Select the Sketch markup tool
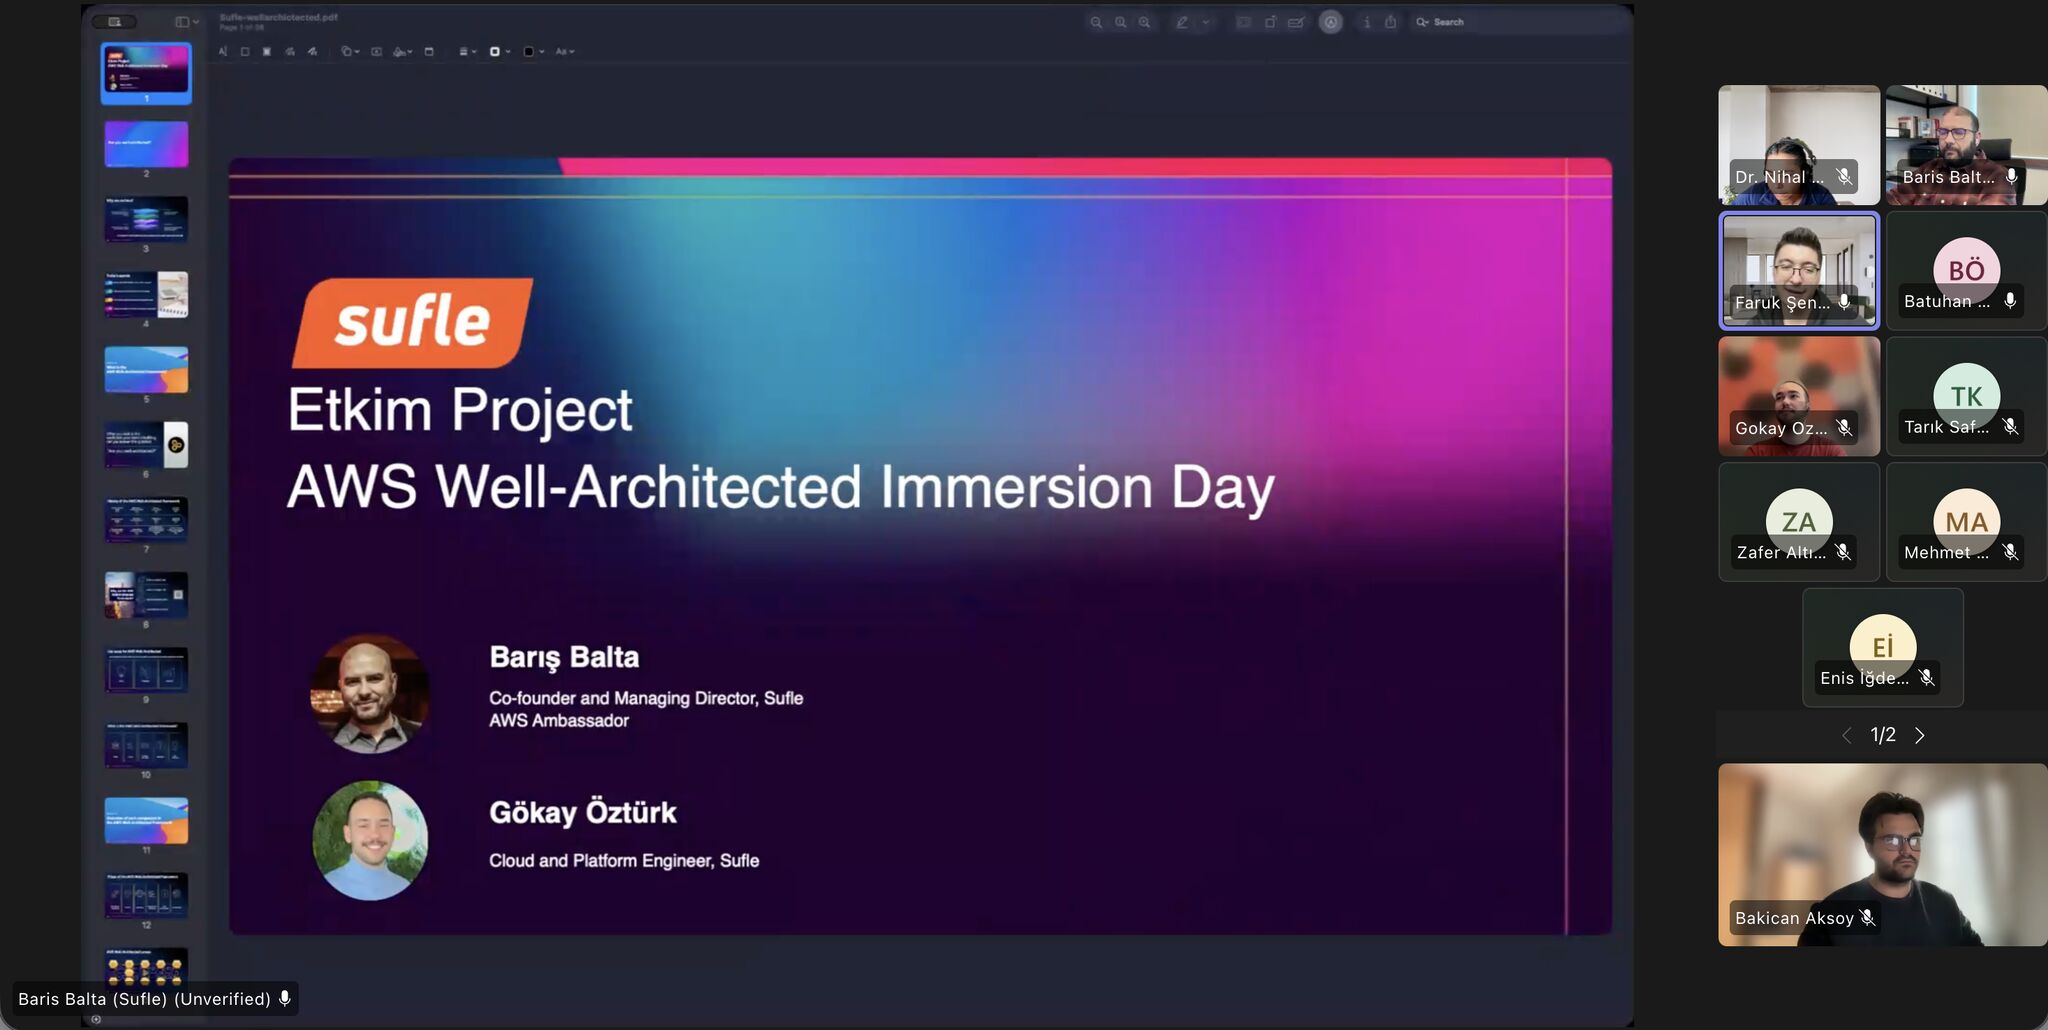2048x1030 pixels. click(x=290, y=51)
